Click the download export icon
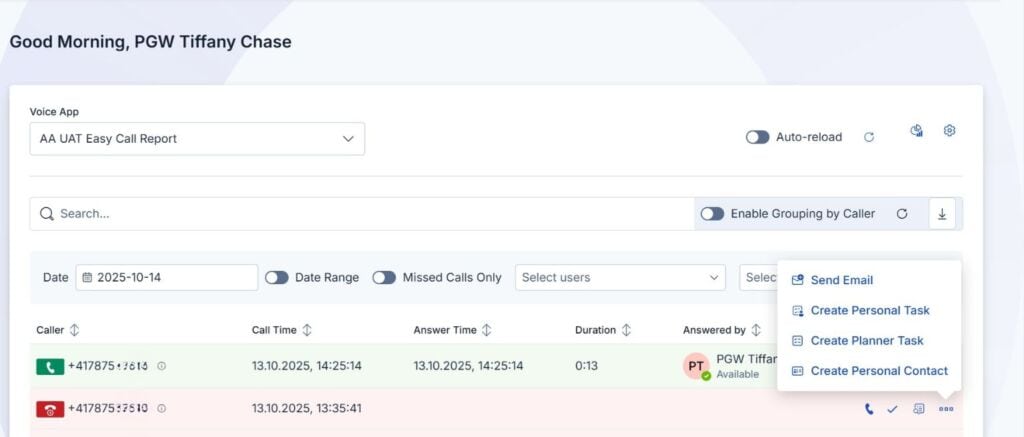1024x437 pixels. (x=942, y=214)
